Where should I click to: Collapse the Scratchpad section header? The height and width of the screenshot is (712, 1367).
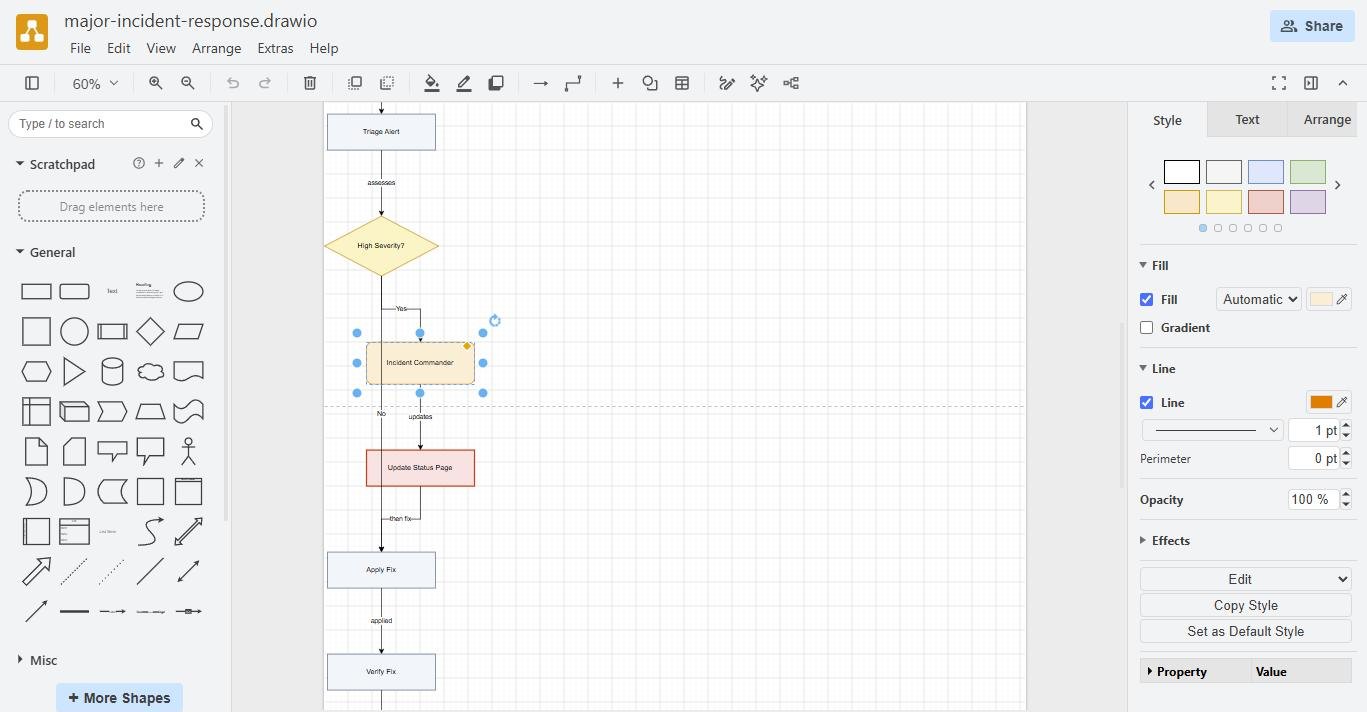pyautogui.click(x=55, y=163)
